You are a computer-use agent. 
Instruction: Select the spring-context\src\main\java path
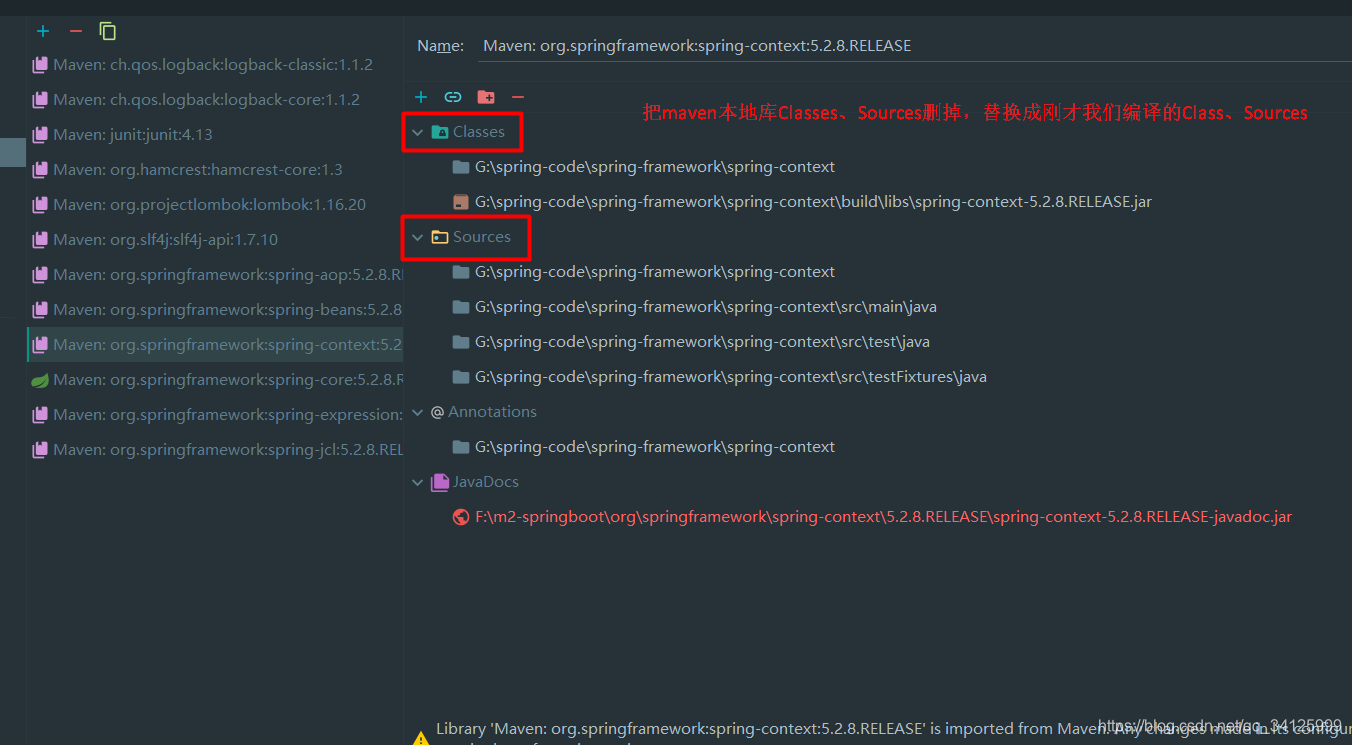(706, 307)
